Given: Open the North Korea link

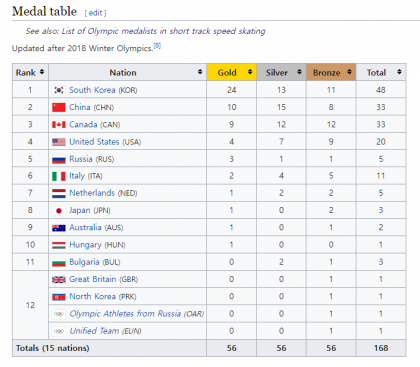Looking at the screenshot, I should (x=92, y=297).
